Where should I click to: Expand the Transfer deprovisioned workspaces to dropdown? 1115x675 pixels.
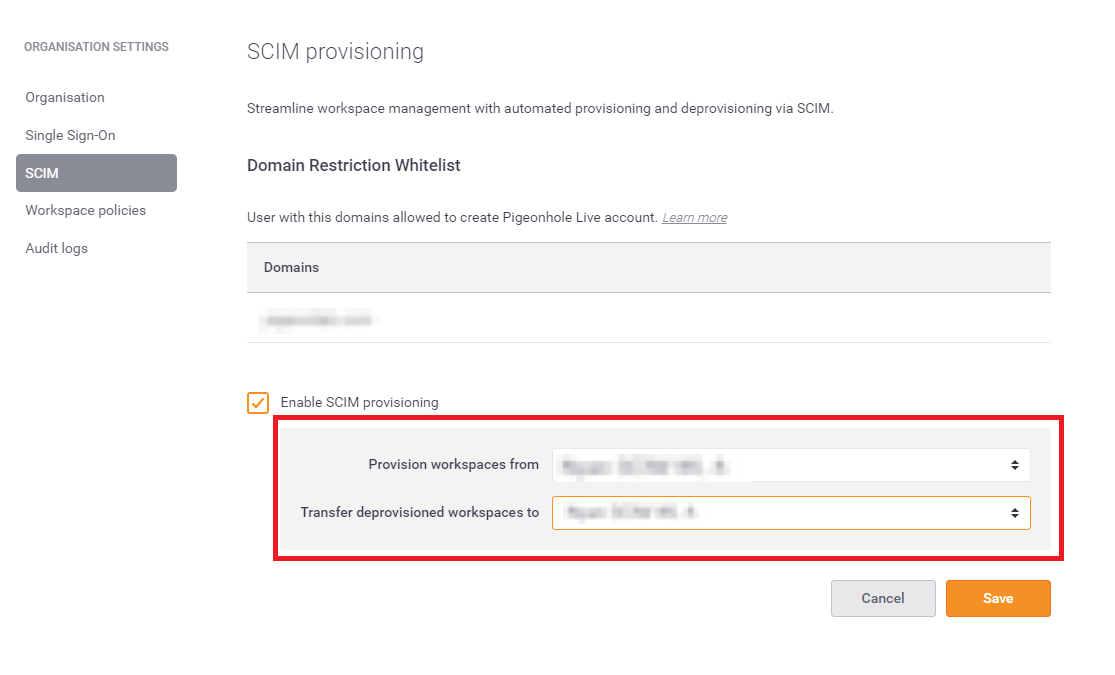click(791, 513)
